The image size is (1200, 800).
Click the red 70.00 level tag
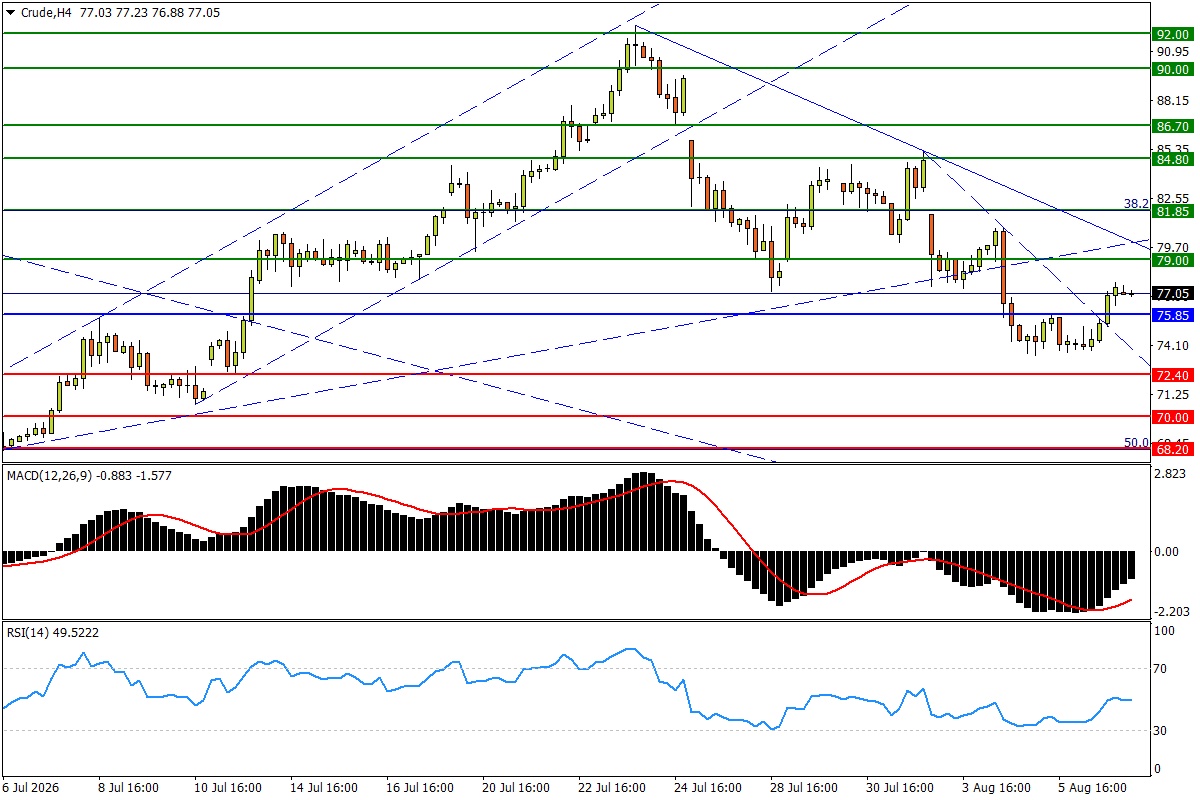[1171, 417]
